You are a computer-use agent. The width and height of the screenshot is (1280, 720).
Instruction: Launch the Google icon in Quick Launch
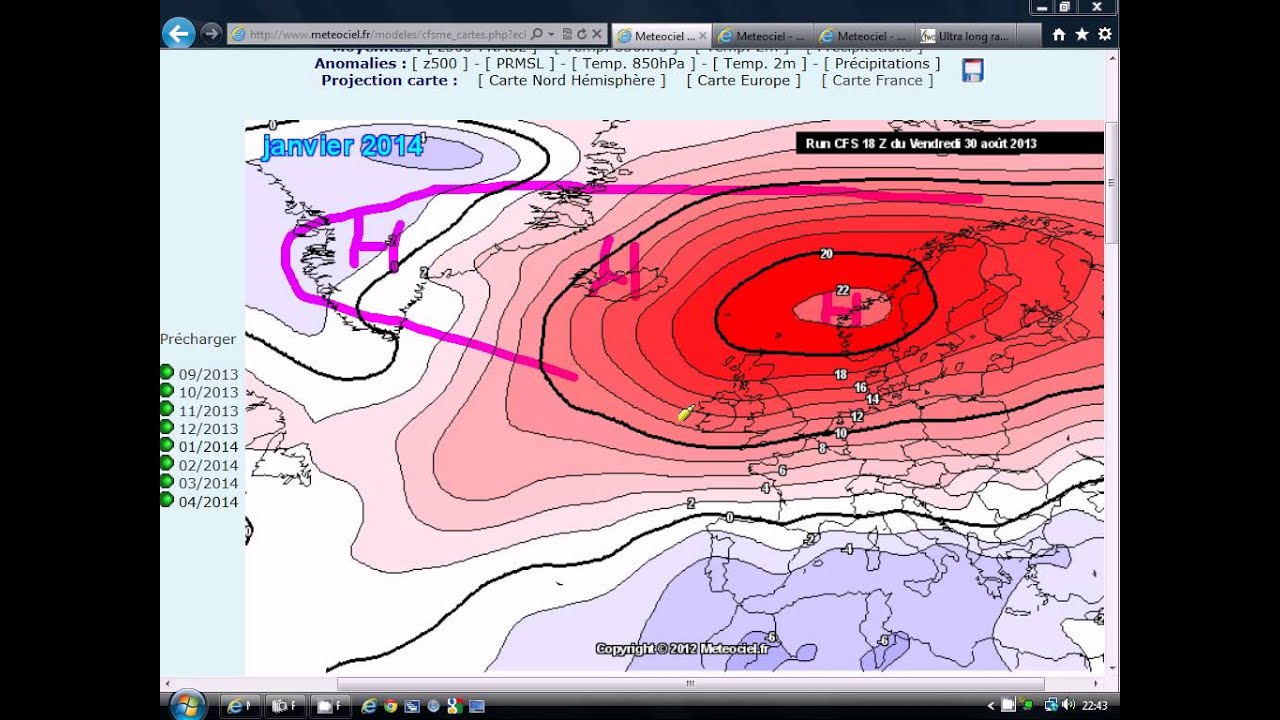[x=454, y=706]
